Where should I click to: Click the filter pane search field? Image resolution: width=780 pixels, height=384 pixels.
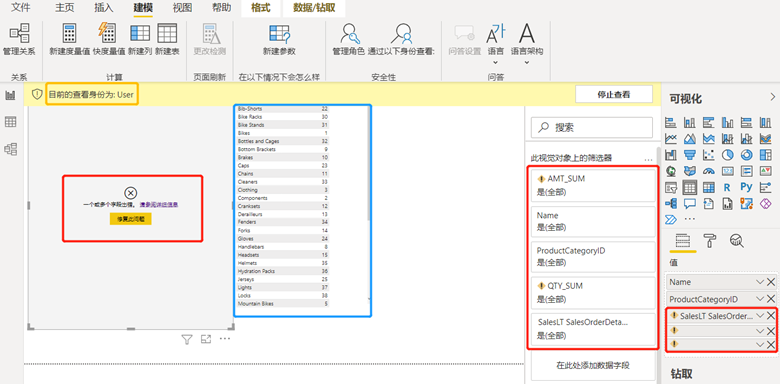[x=592, y=127]
